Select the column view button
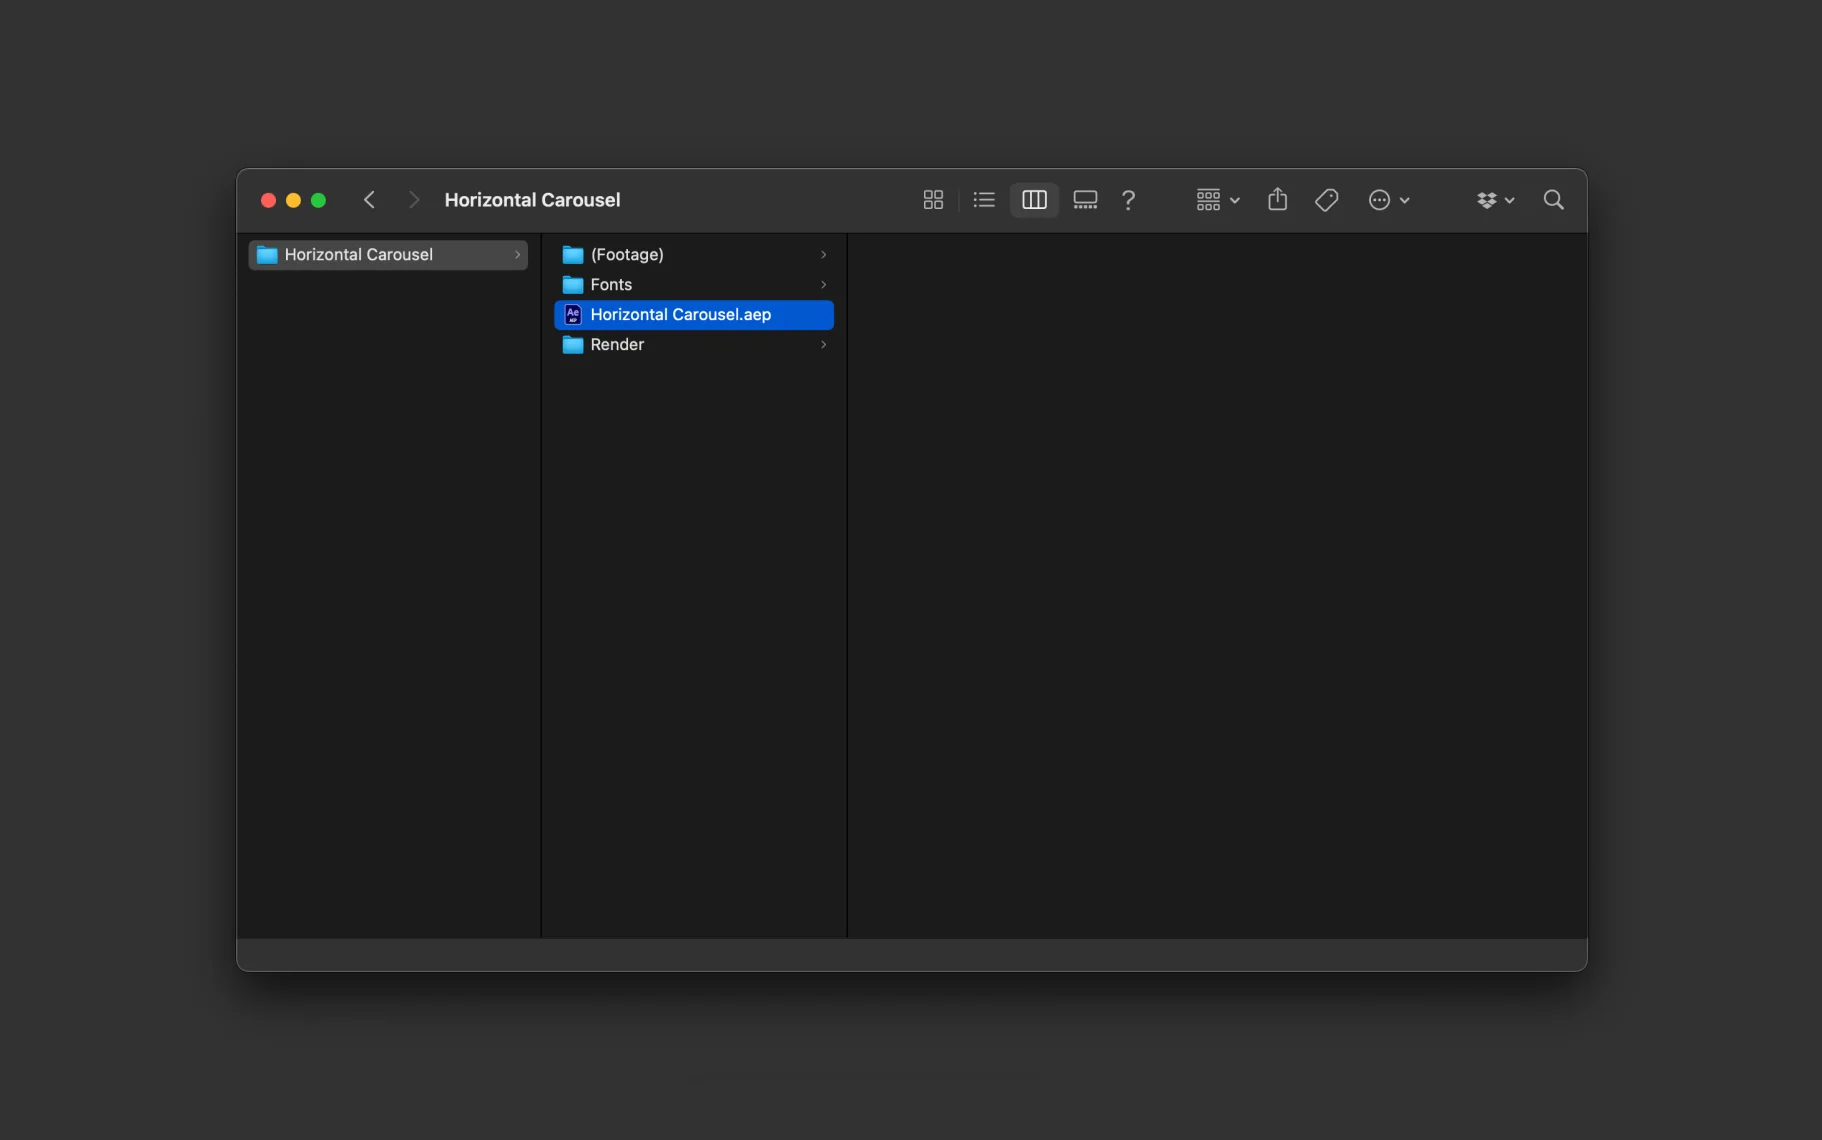The width and height of the screenshot is (1822, 1140). point(1034,200)
